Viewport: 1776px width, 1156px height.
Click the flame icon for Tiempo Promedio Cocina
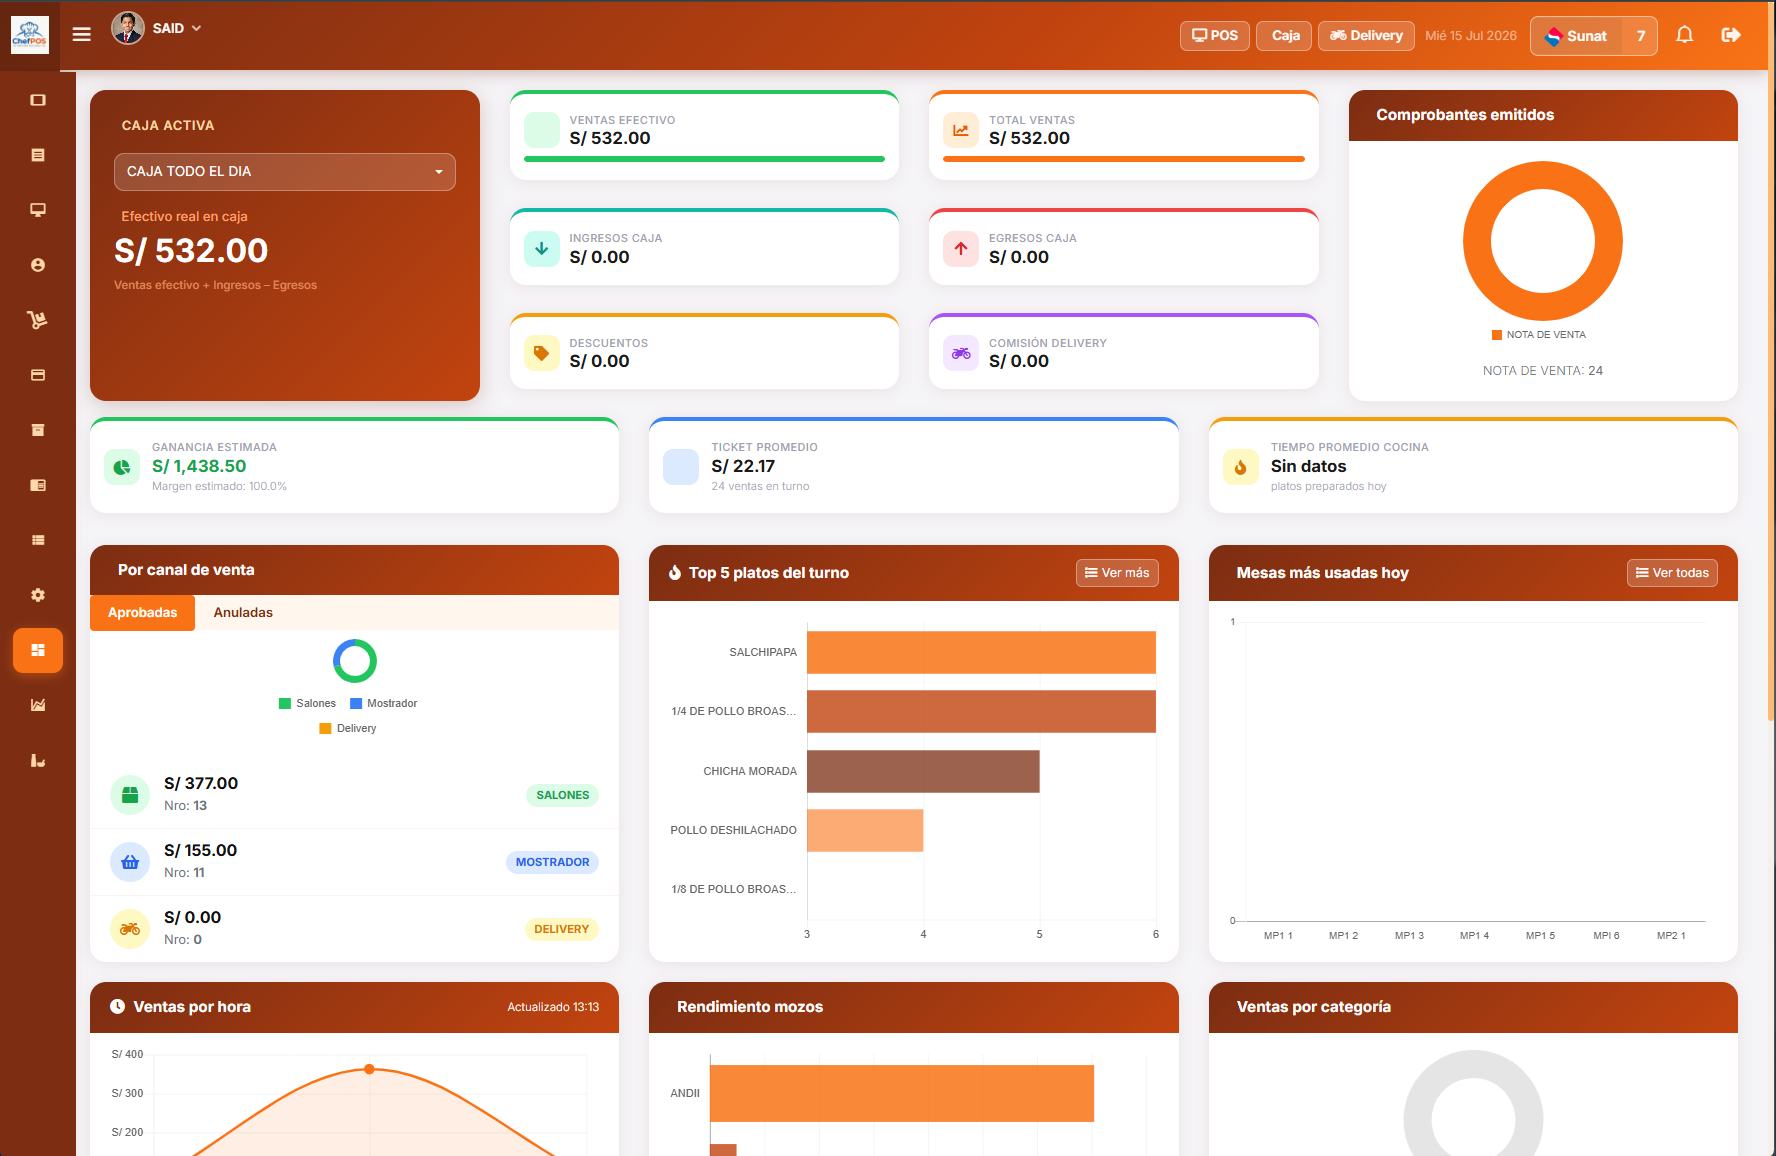[x=1241, y=467]
